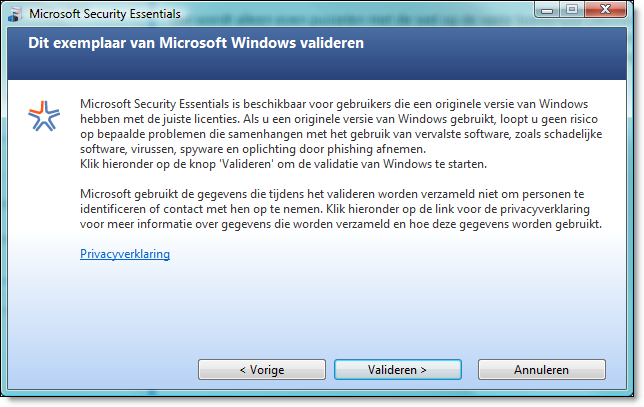Click the 'Microsoft Security Essentials' title bar text

pos(105,14)
